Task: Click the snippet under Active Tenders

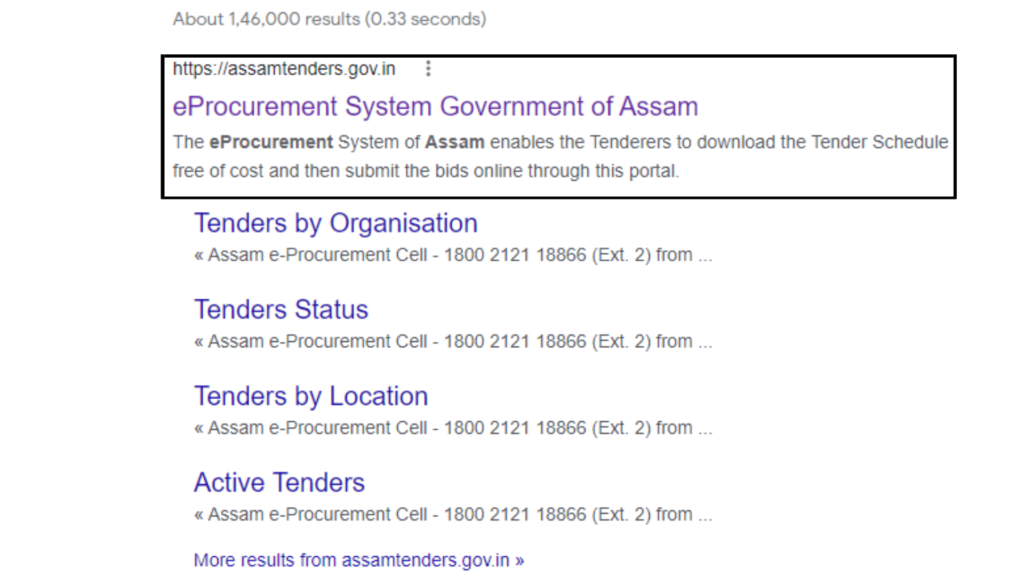Action: pyautogui.click(x=452, y=515)
